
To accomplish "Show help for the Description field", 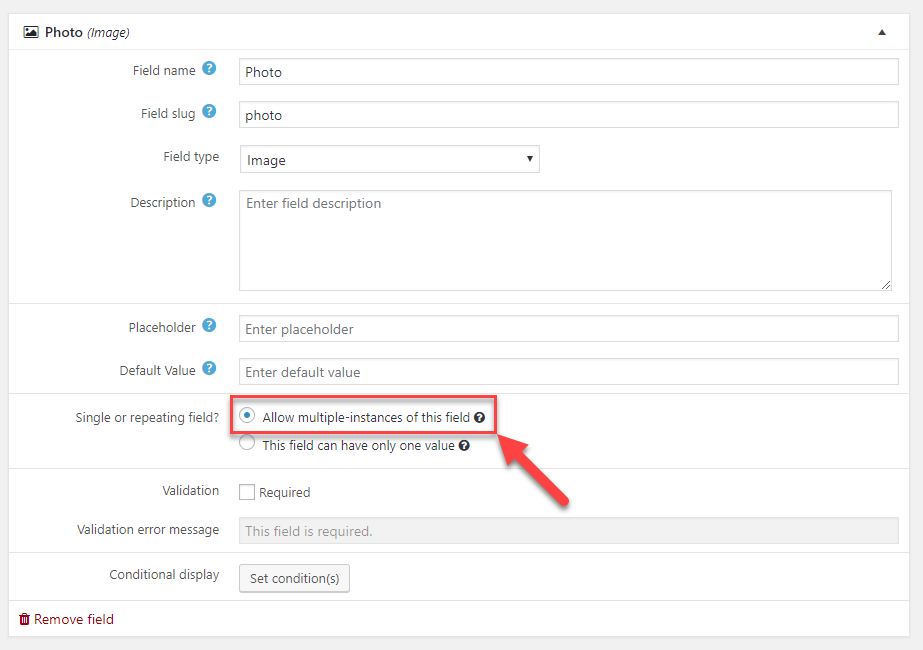I will pyautogui.click(x=209, y=200).
